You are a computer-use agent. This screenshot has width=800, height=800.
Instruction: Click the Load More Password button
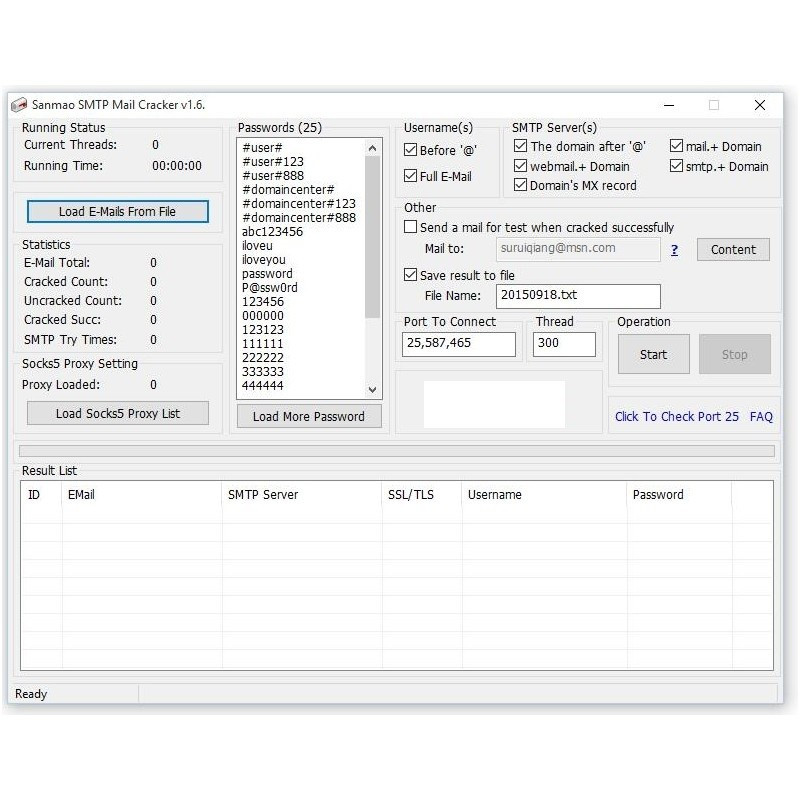point(309,416)
